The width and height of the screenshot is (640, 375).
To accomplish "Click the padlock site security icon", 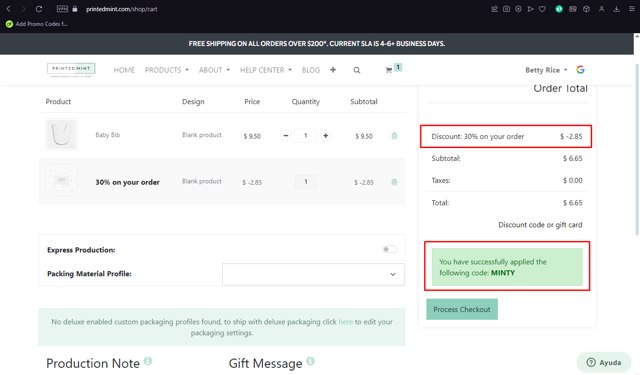I will pos(75,9).
